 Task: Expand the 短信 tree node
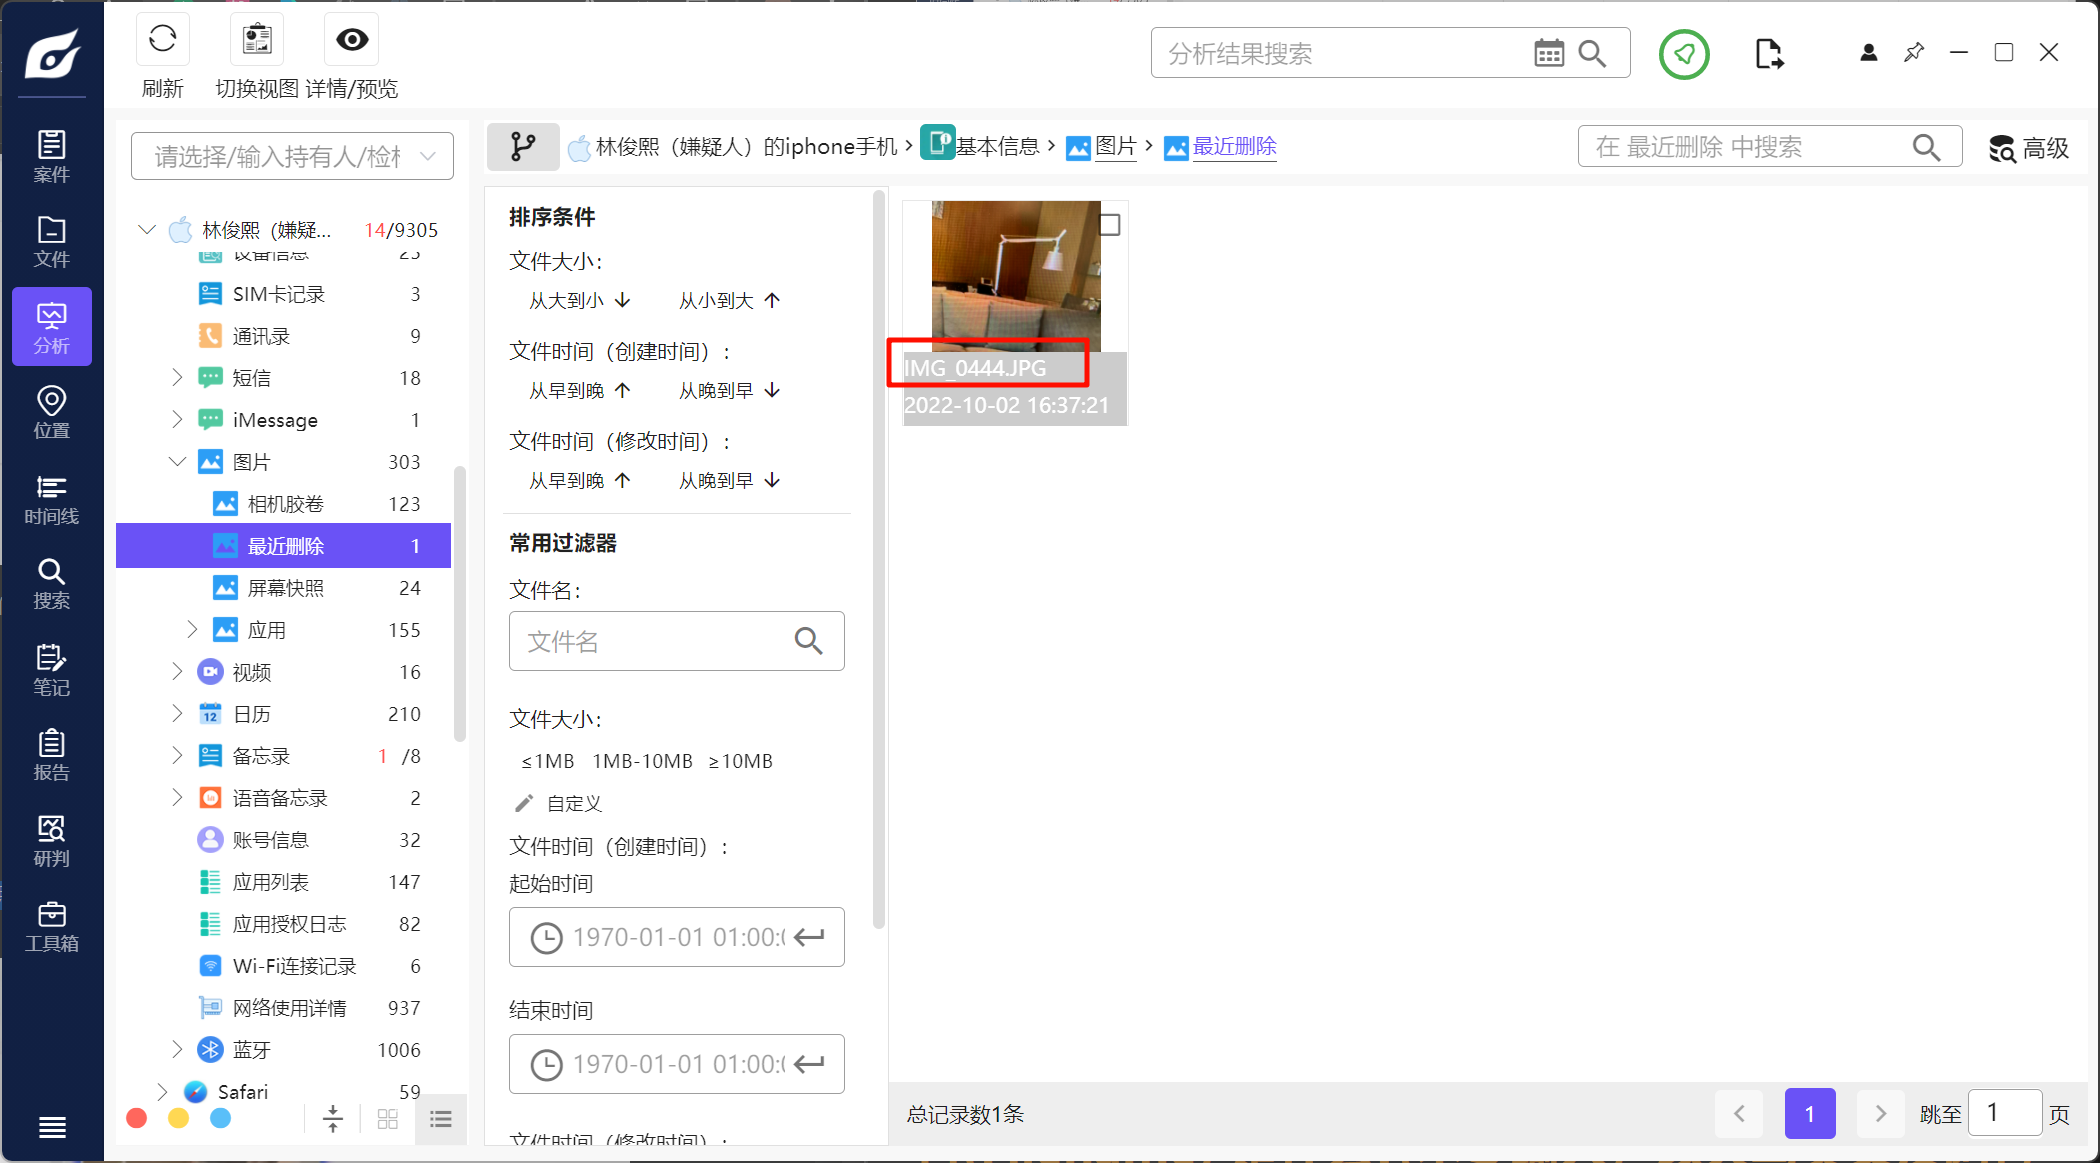pos(177,377)
